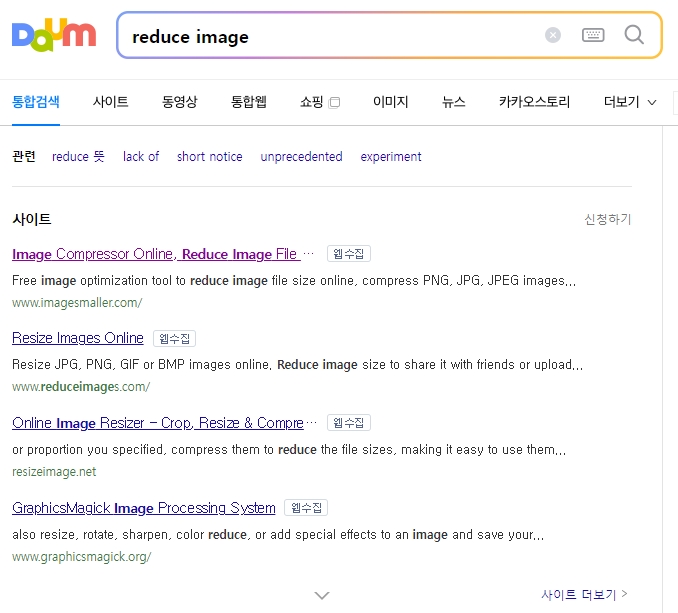Click the 사이트 section heading
The height and width of the screenshot is (613, 678).
tap(32, 219)
